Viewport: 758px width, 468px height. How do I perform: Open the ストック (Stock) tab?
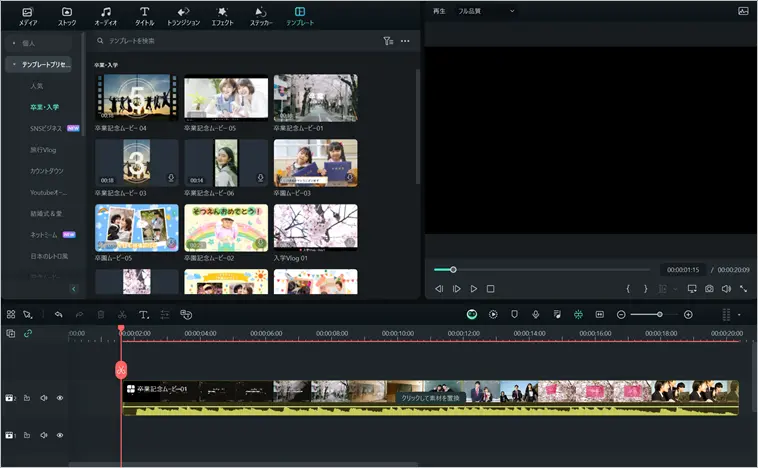[x=67, y=16]
